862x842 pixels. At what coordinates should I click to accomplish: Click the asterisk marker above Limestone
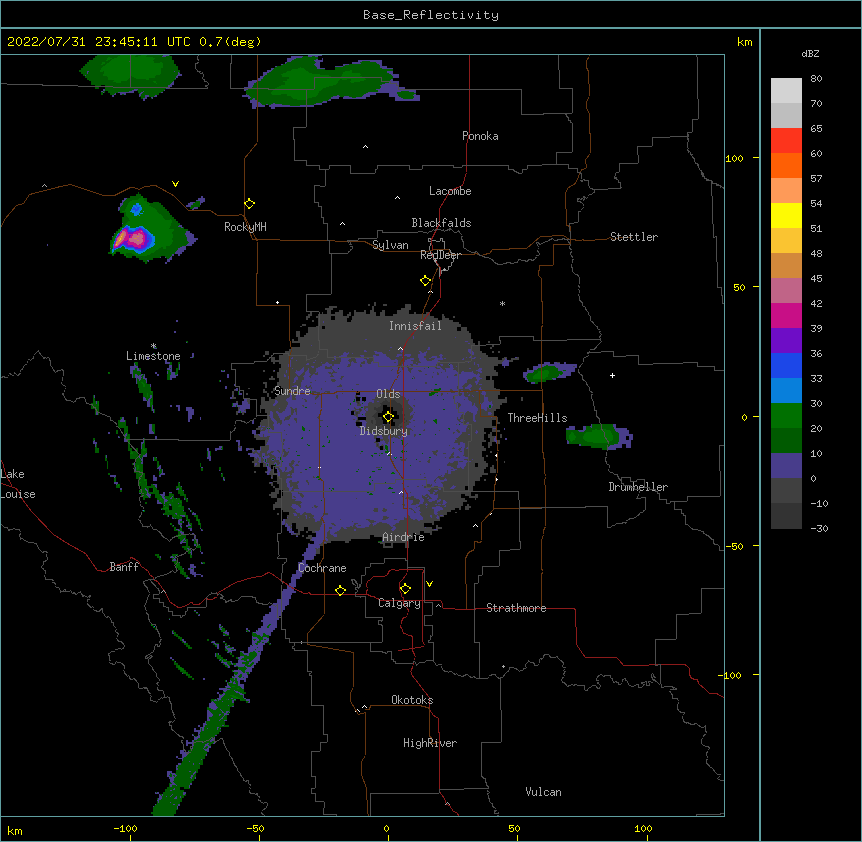(154, 346)
